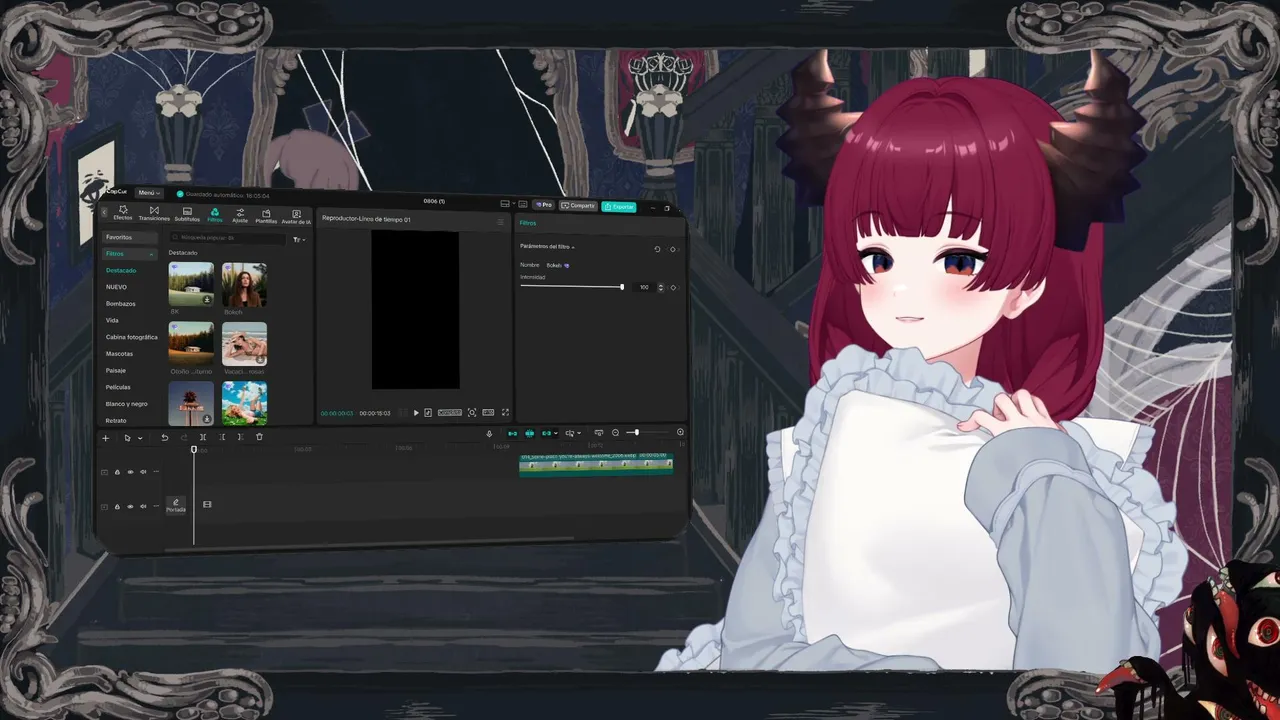Open the Ajuste panel
The height and width of the screenshot is (720, 1280).
[240, 215]
